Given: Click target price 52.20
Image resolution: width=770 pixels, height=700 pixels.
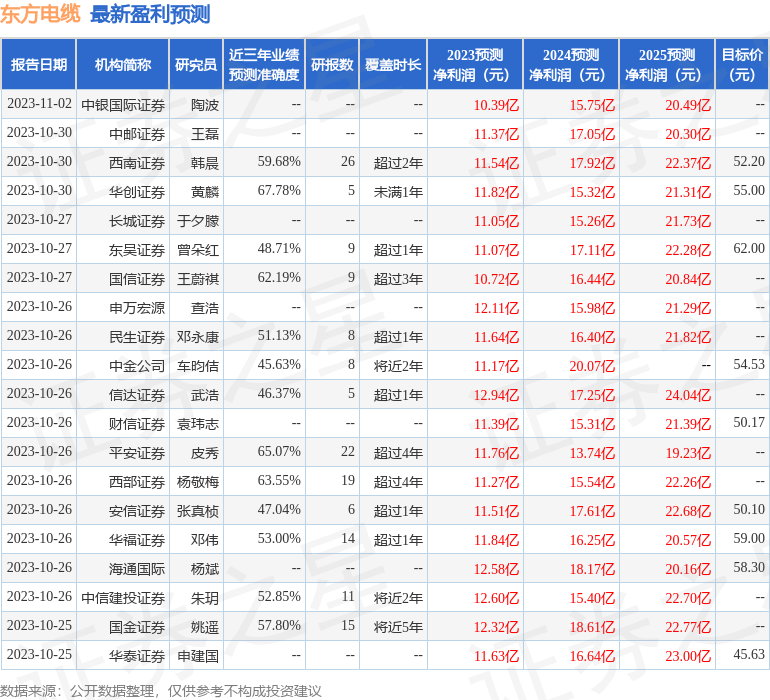Looking at the screenshot, I should pos(749,162).
